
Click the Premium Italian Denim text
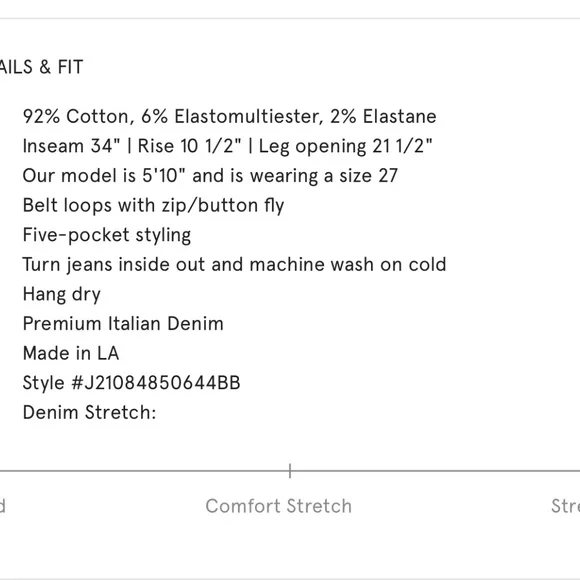[123, 324]
